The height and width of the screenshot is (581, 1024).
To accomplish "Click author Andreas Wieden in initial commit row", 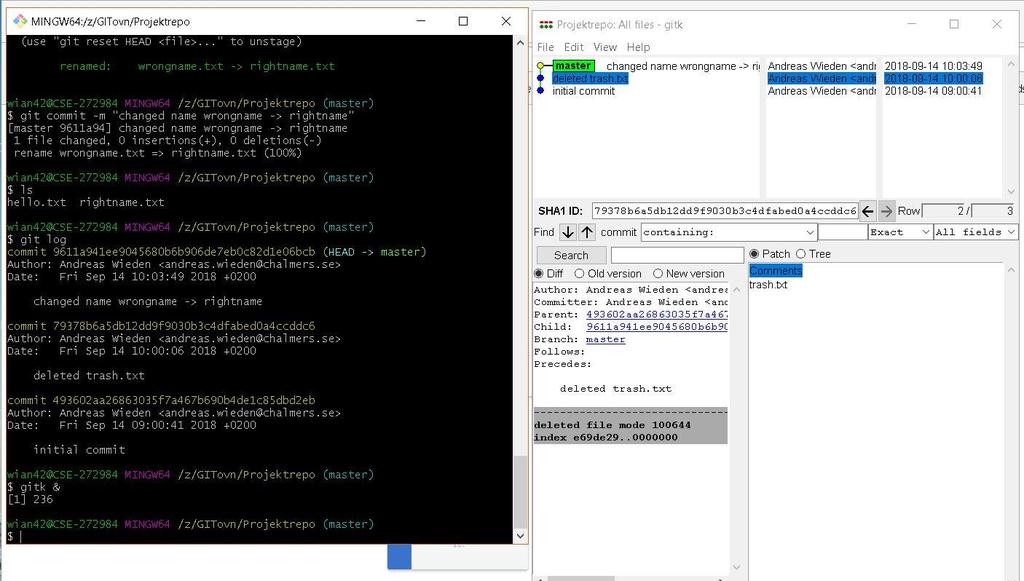I will pos(821,91).
